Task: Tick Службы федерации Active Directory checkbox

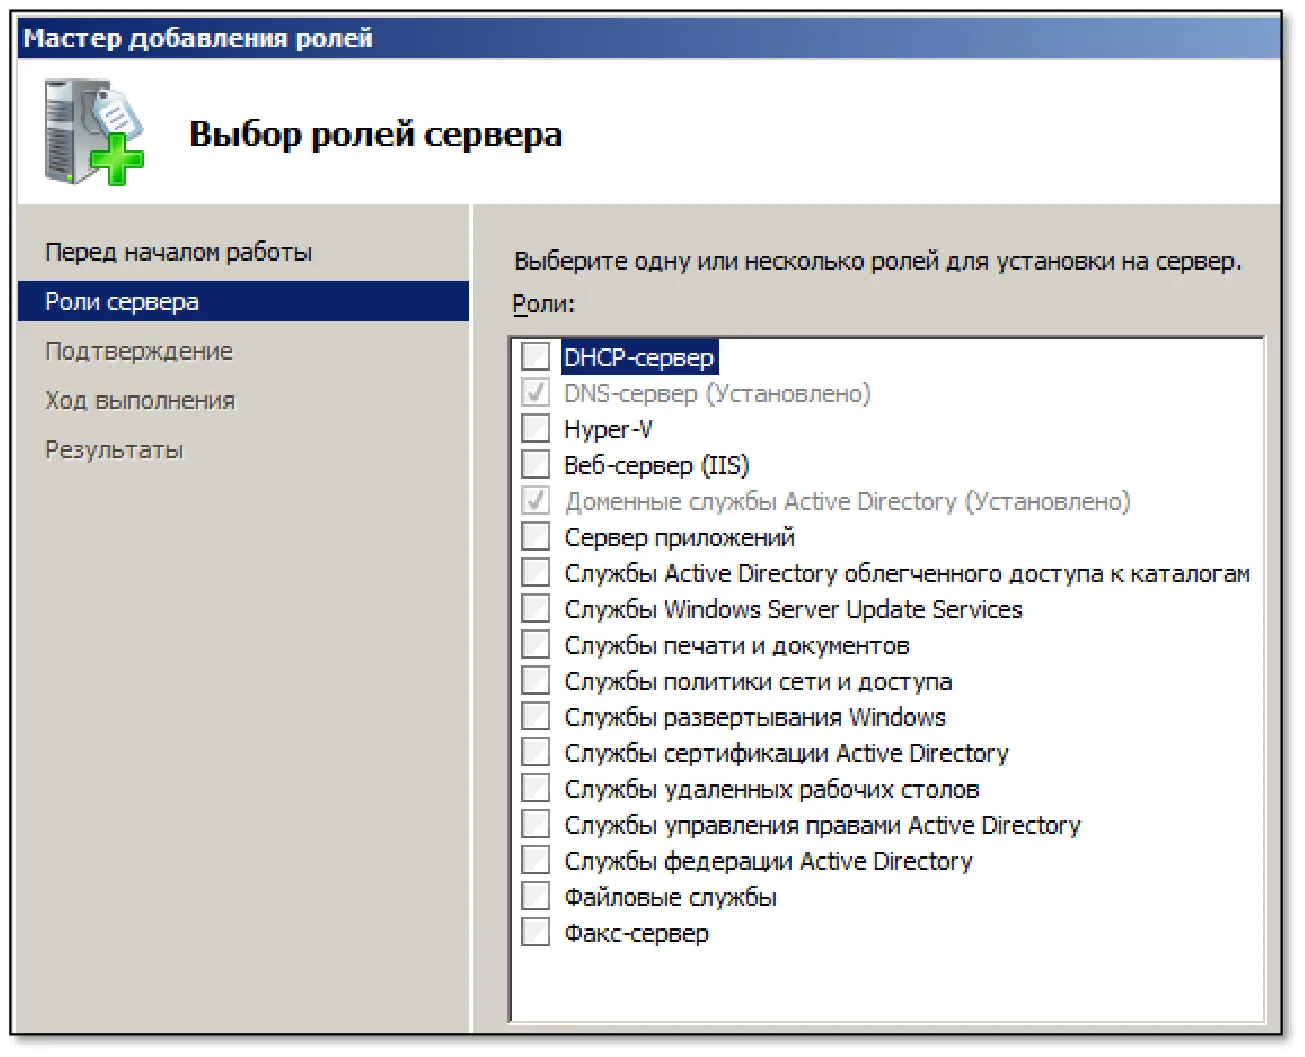Action: click(x=536, y=860)
